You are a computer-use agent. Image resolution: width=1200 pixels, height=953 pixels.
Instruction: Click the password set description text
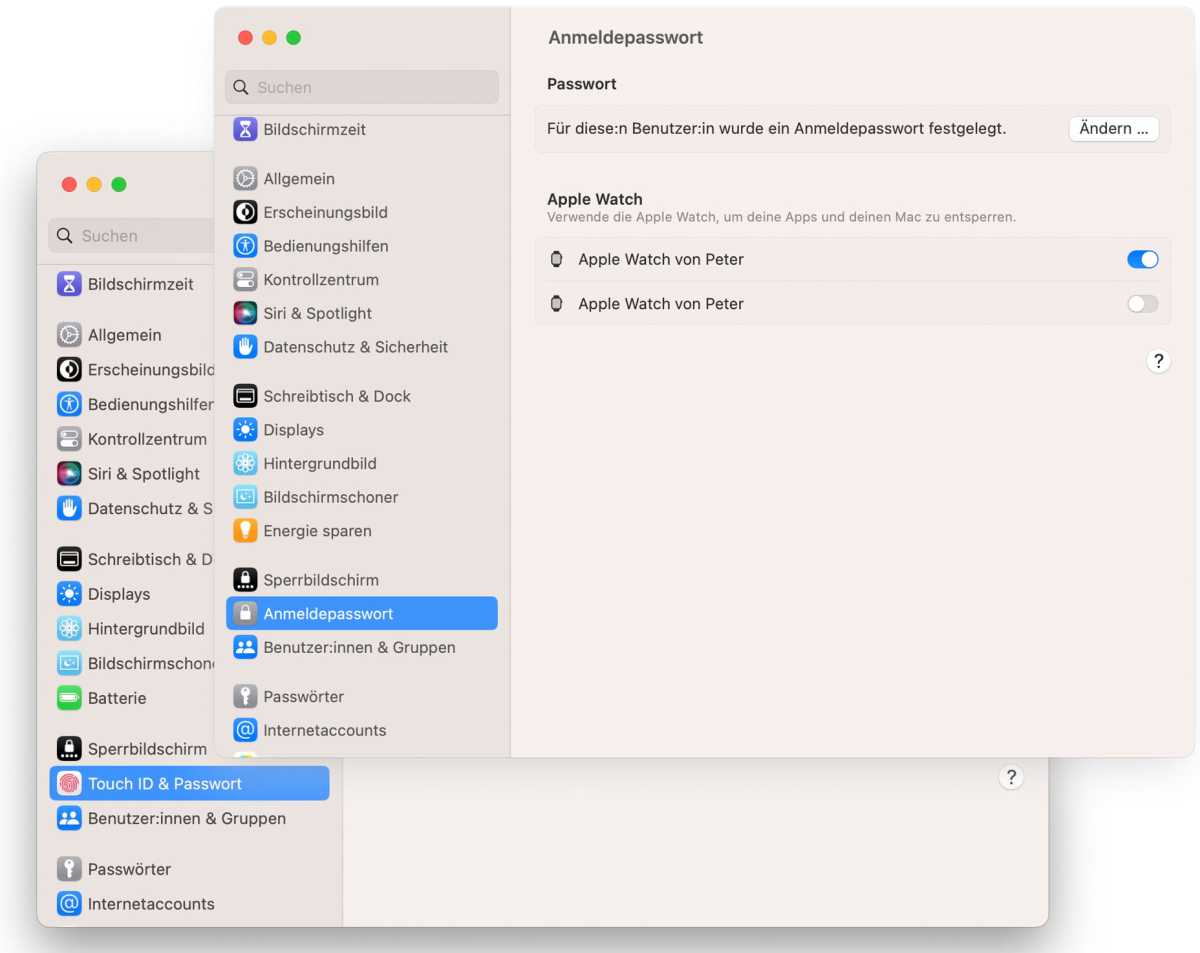point(776,128)
